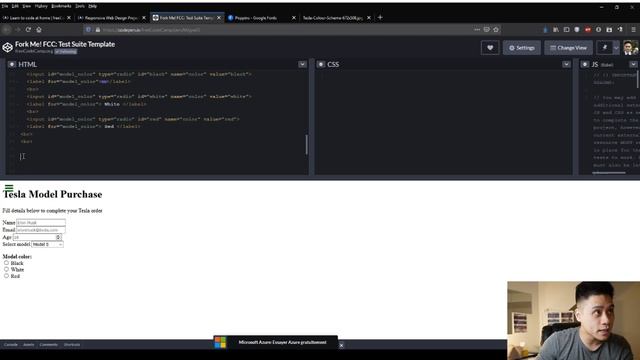Click the shield extension icon in toolbar
The height and width of the screenshot is (360, 640).
click(x=577, y=29)
